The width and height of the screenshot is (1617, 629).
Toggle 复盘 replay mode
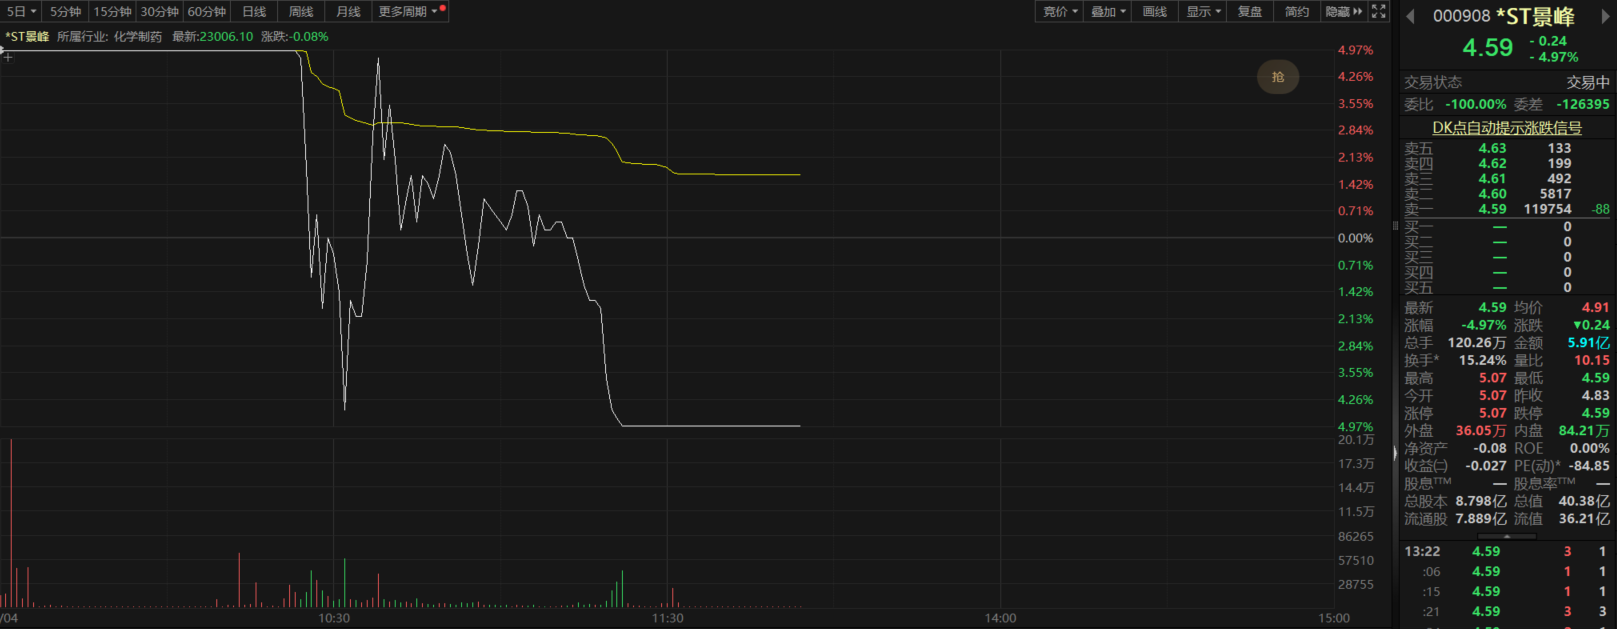1249,11
